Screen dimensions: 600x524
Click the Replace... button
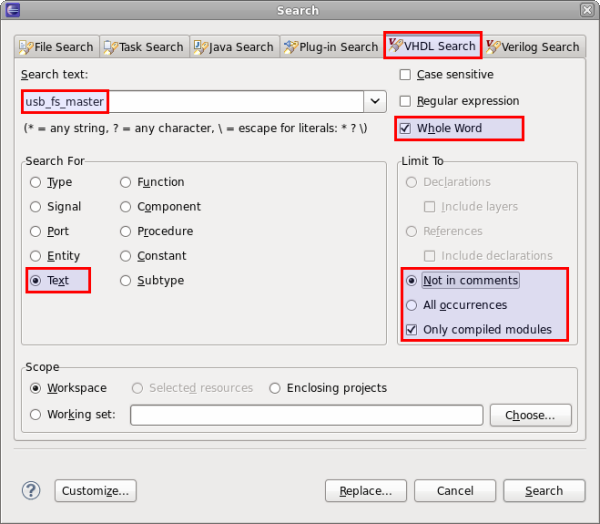[x=366, y=491]
